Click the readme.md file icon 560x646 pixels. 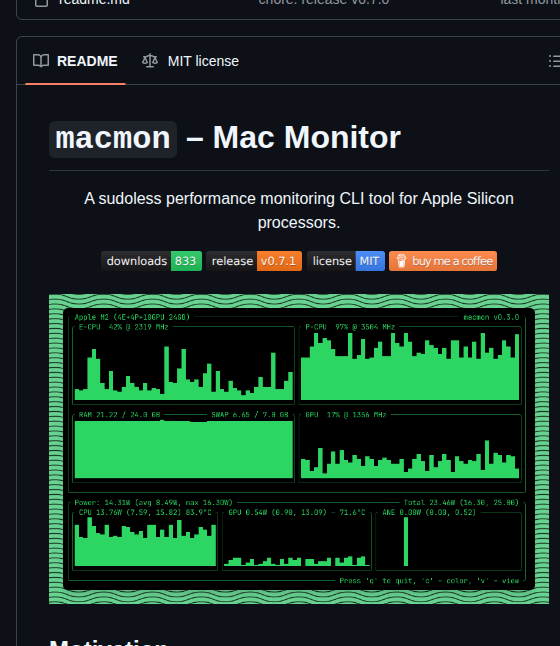(x=41, y=2)
